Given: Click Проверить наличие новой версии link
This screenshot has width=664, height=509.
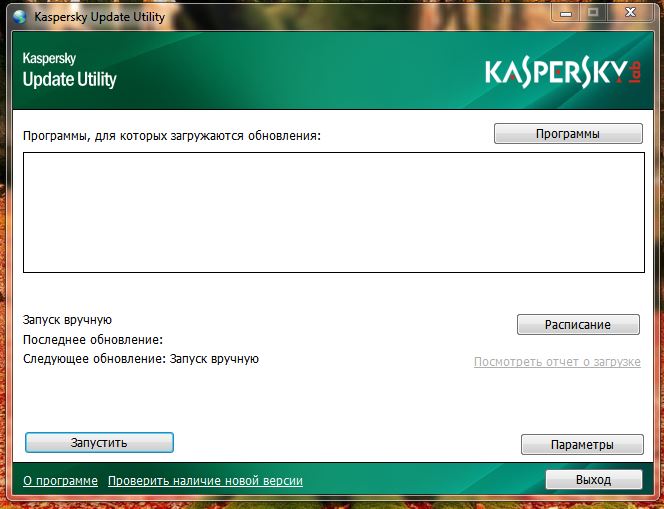Looking at the screenshot, I should coord(205,481).
